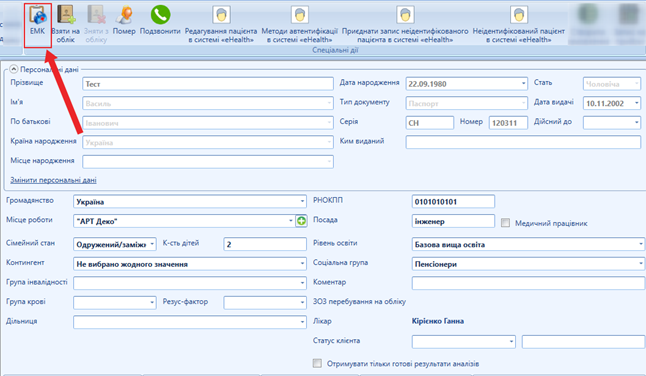
Task: Click the Серія input field
Action: [x=429, y=123]
